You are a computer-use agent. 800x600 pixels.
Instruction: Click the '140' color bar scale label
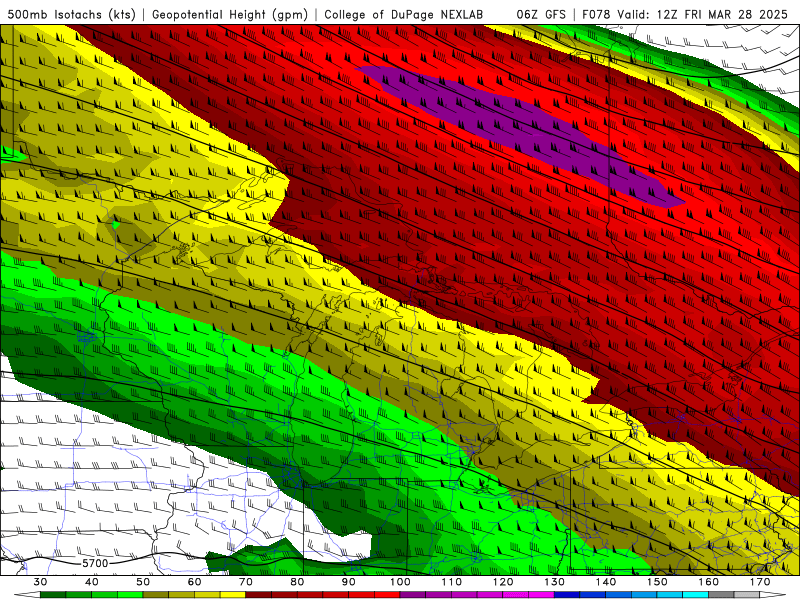[606, 582]
